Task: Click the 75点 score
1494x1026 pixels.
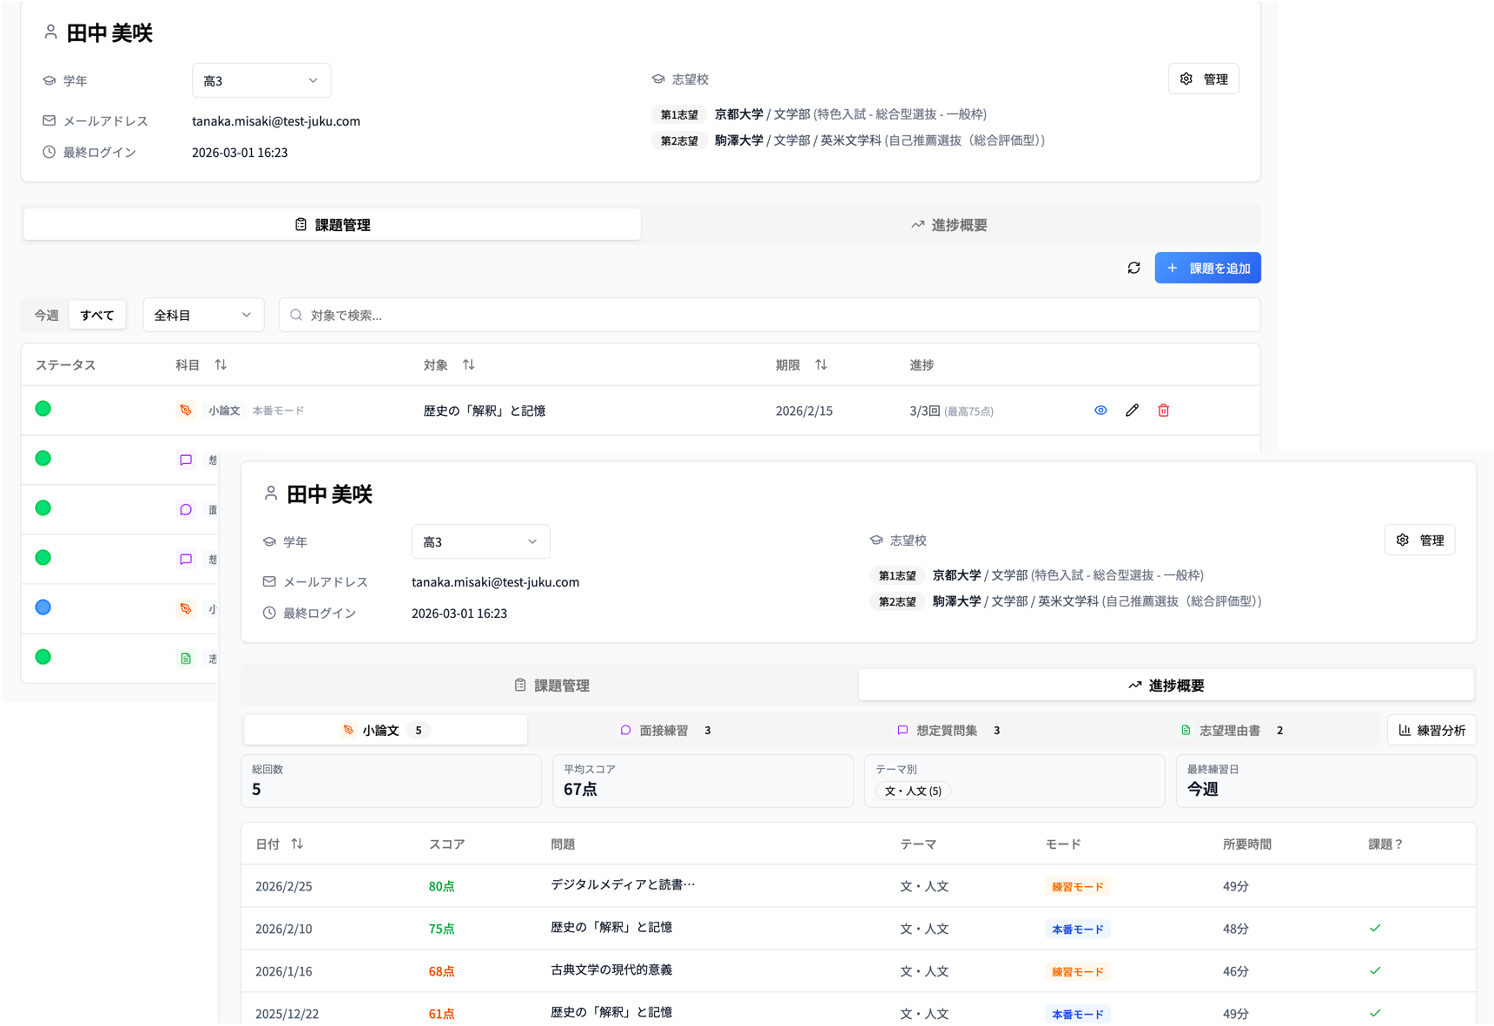Action: [441, 929]
